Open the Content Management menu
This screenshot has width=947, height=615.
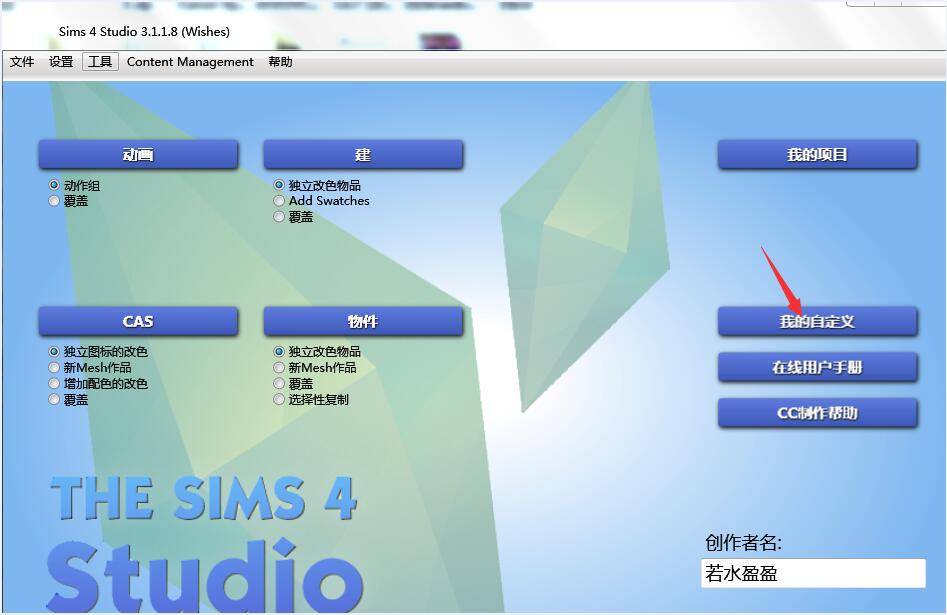coord(190,62)
